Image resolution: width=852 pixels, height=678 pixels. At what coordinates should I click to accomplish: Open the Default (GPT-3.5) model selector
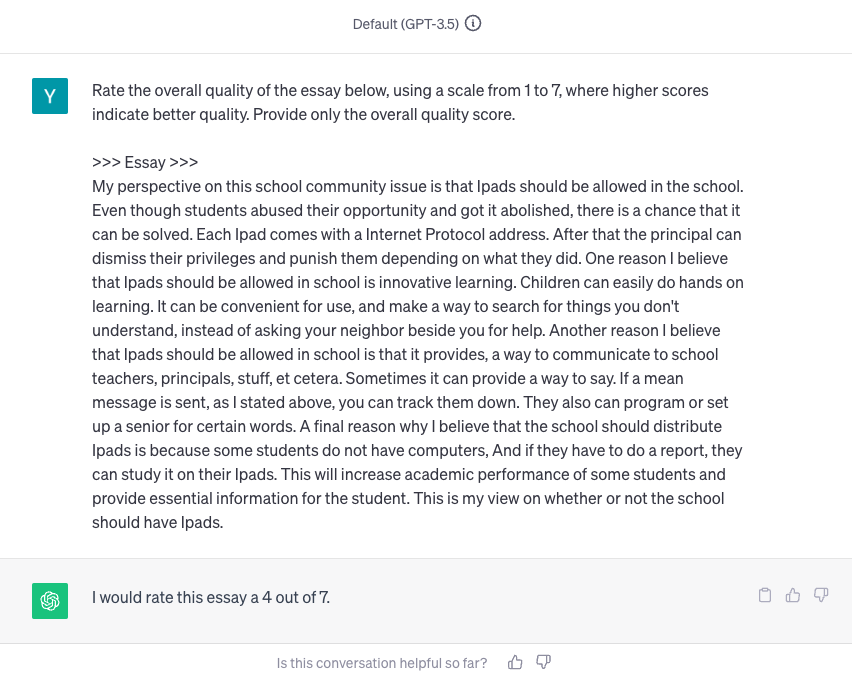pos(406,23)
